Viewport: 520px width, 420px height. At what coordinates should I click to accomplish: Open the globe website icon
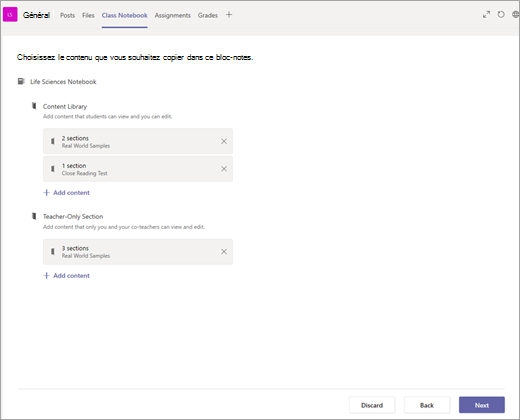[516, 15]
